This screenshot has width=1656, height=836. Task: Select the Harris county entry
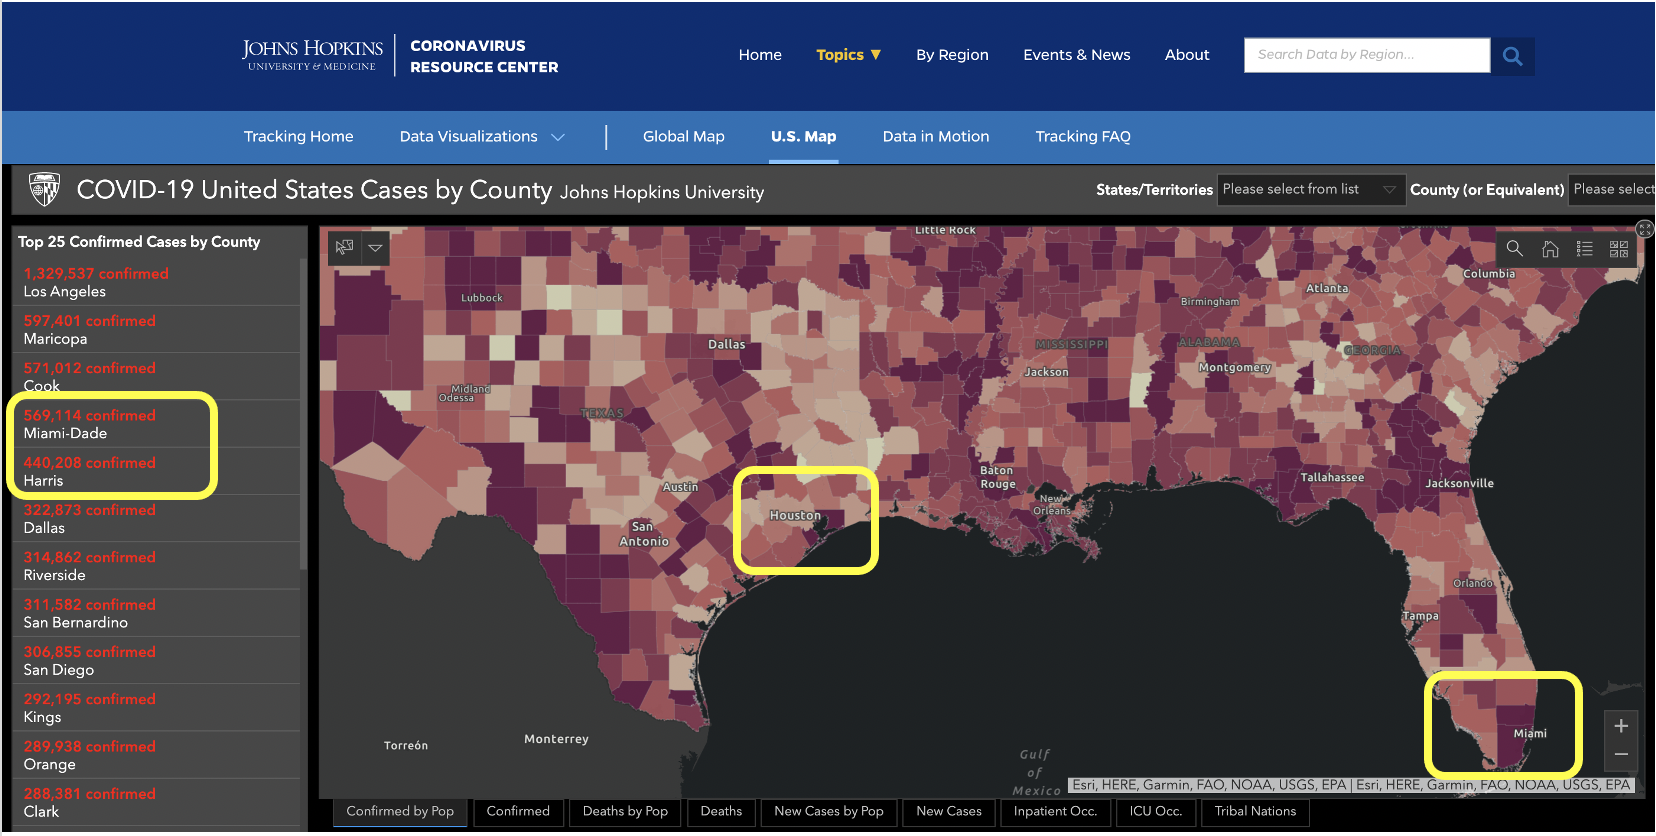pyautogui.click(x=158, y=471)
